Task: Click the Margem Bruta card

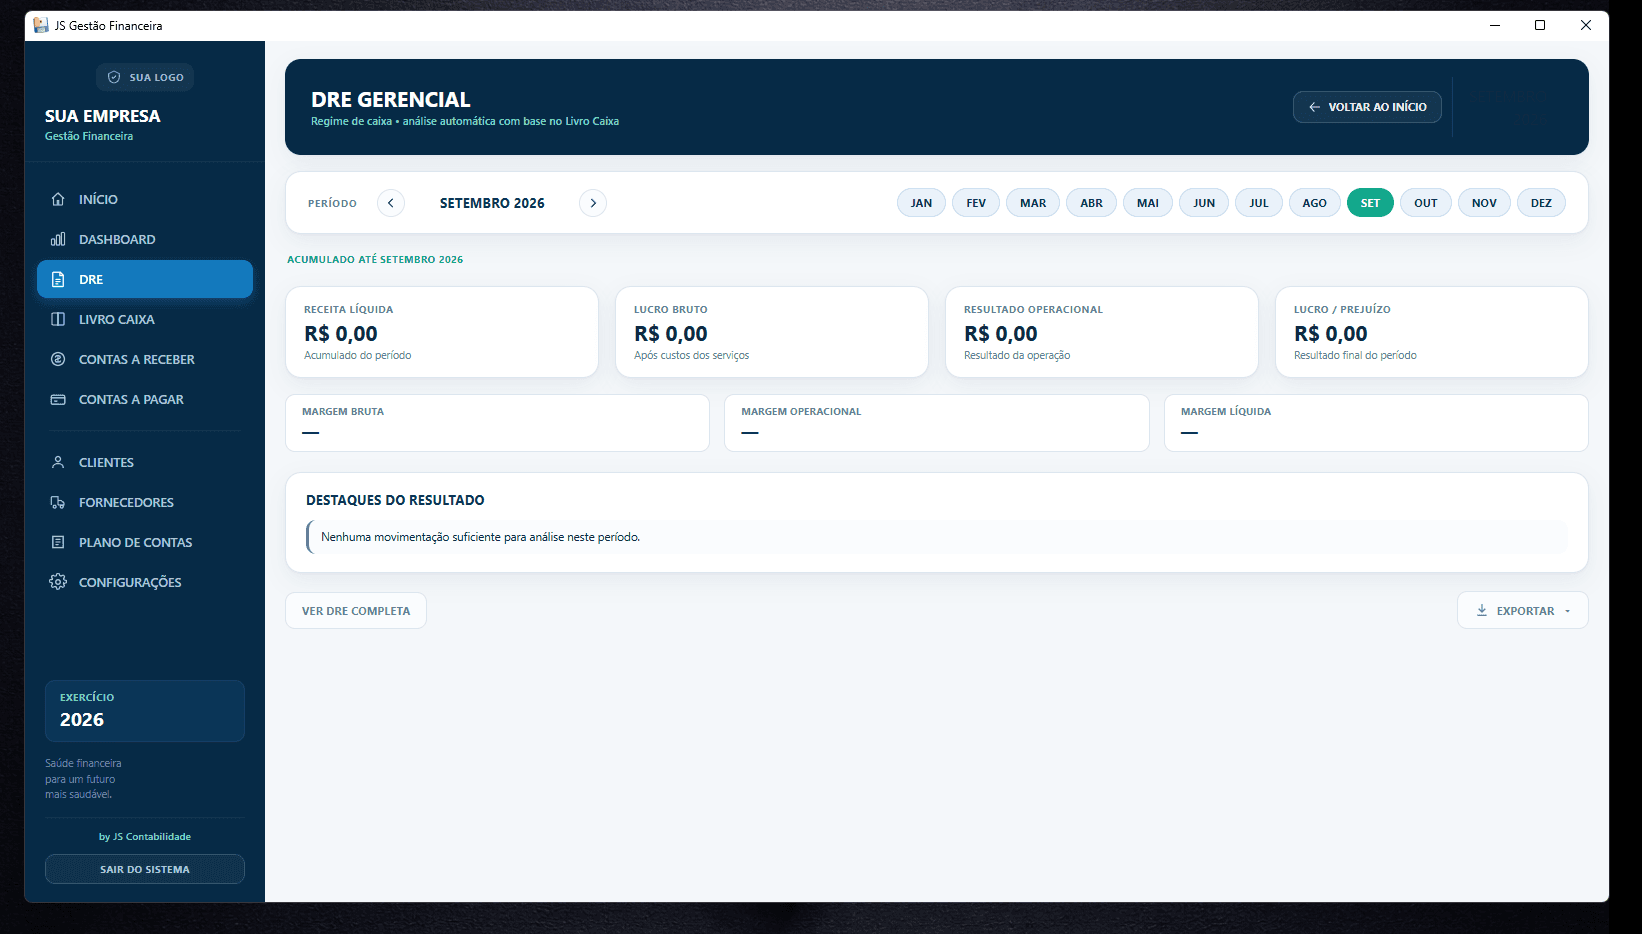Action: pos(498,423)
